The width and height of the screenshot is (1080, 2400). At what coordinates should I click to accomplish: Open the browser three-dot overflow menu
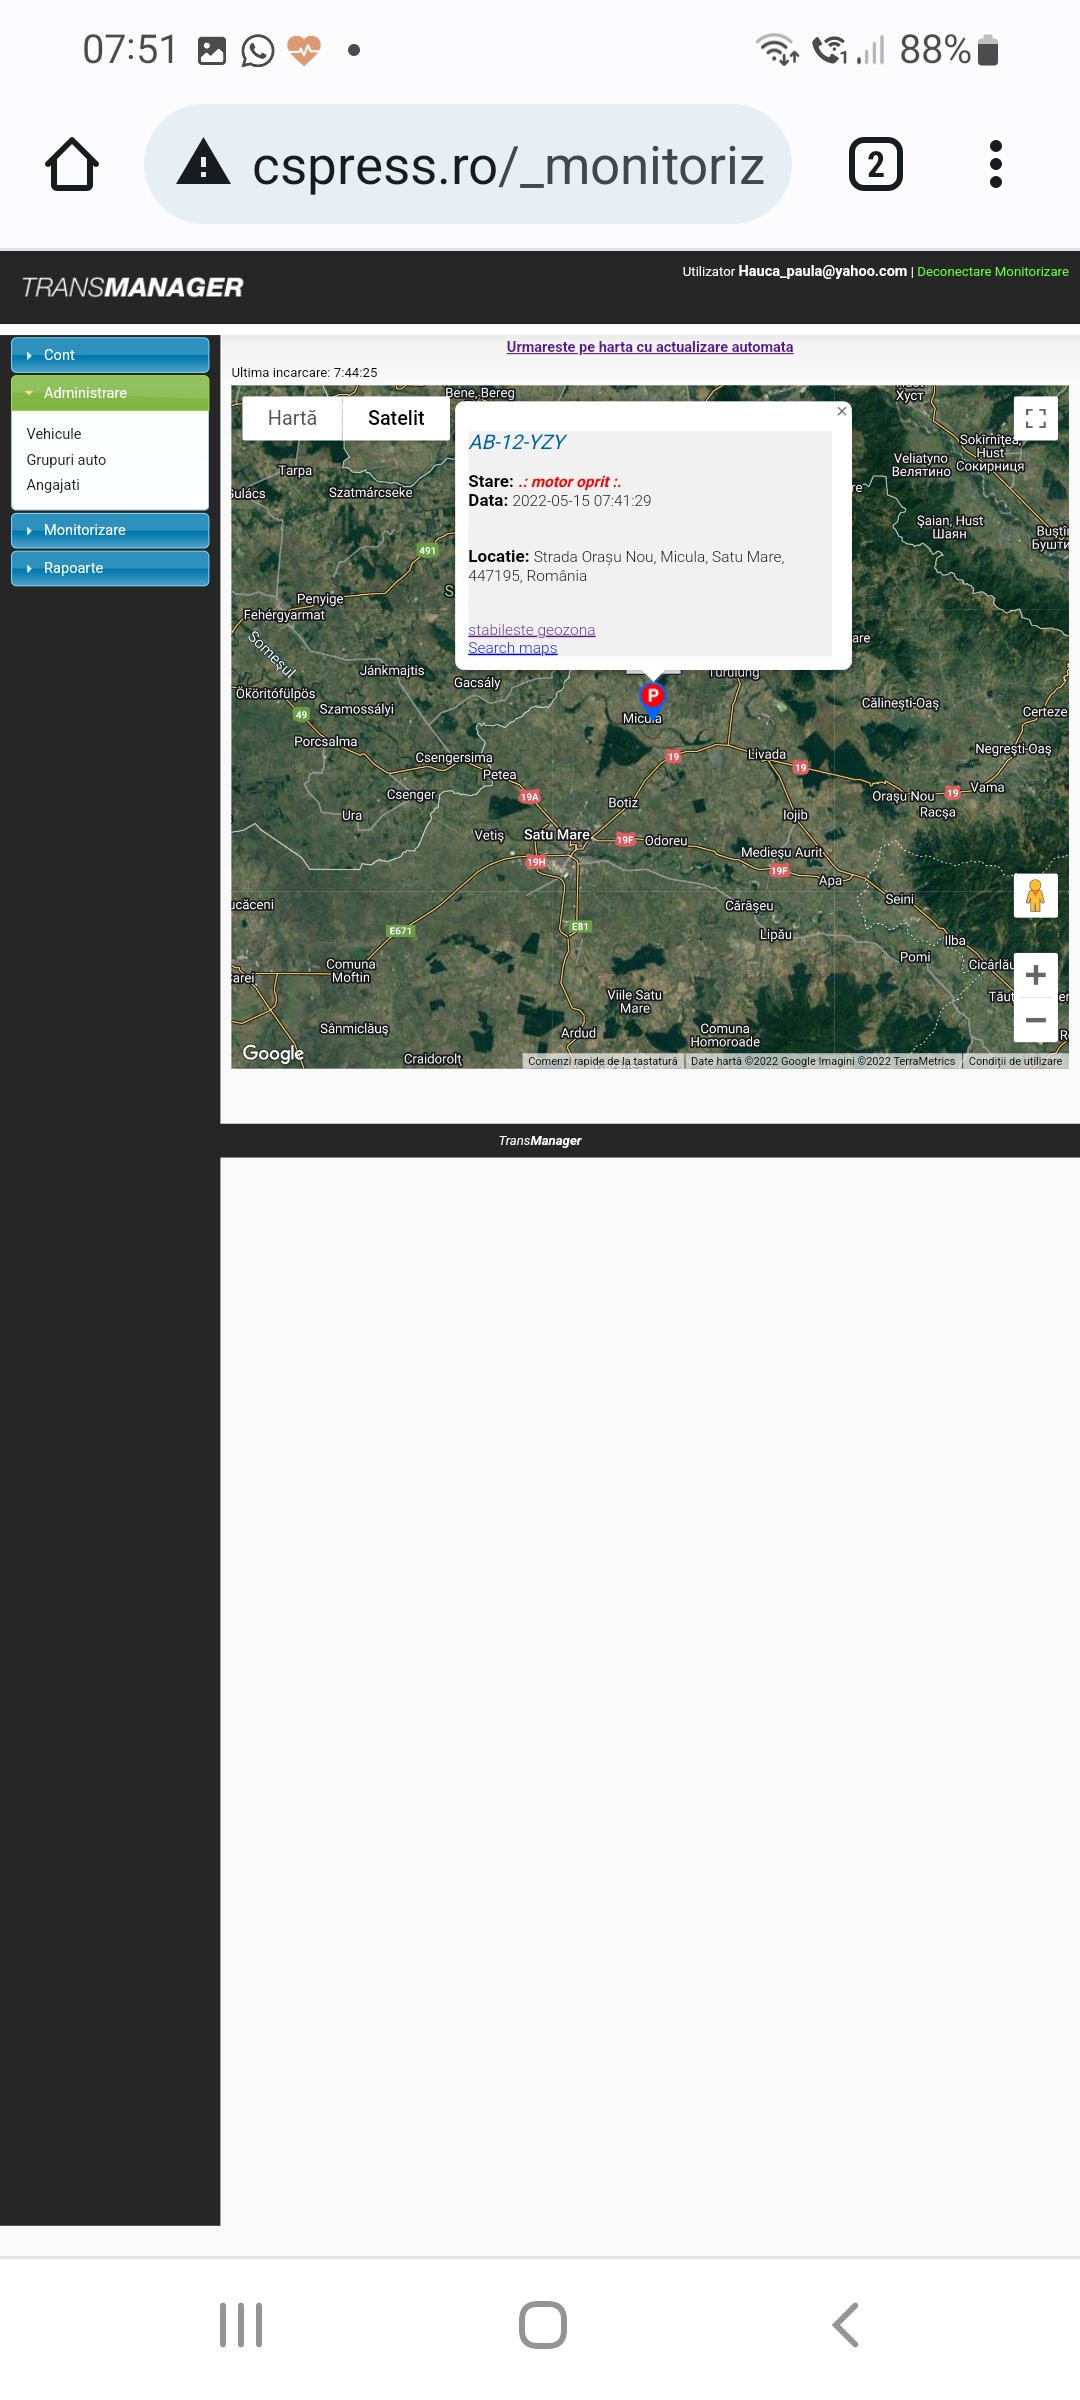[x=995, y=165]
